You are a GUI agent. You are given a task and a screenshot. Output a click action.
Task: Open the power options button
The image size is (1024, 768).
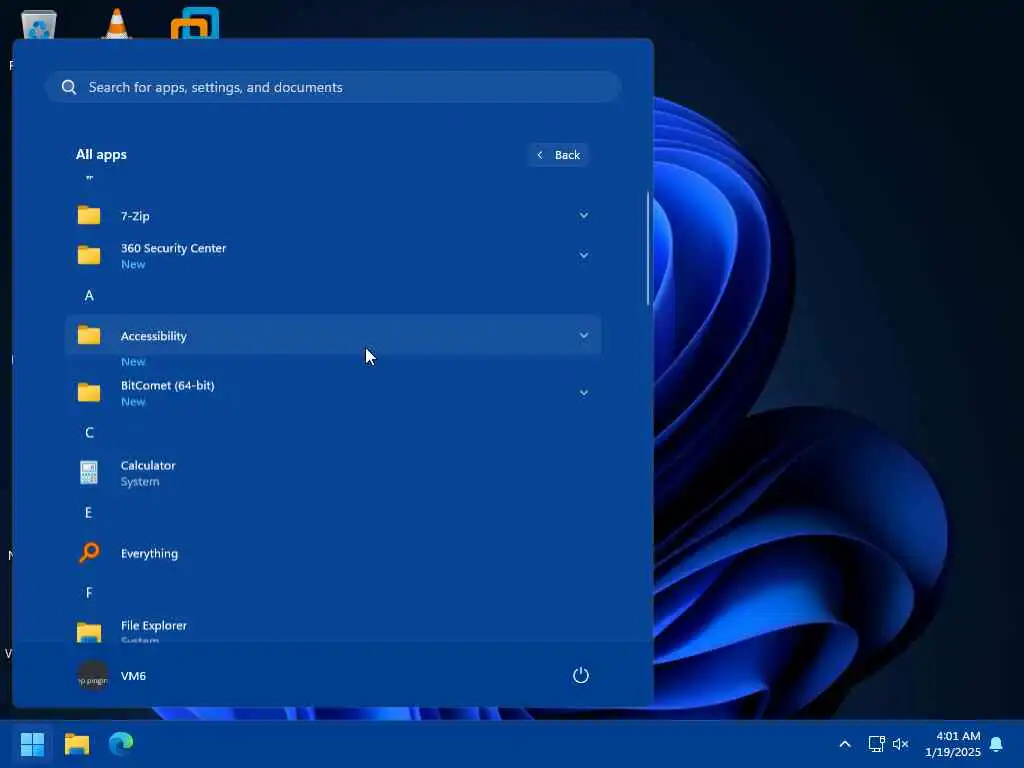click(581, 675)
